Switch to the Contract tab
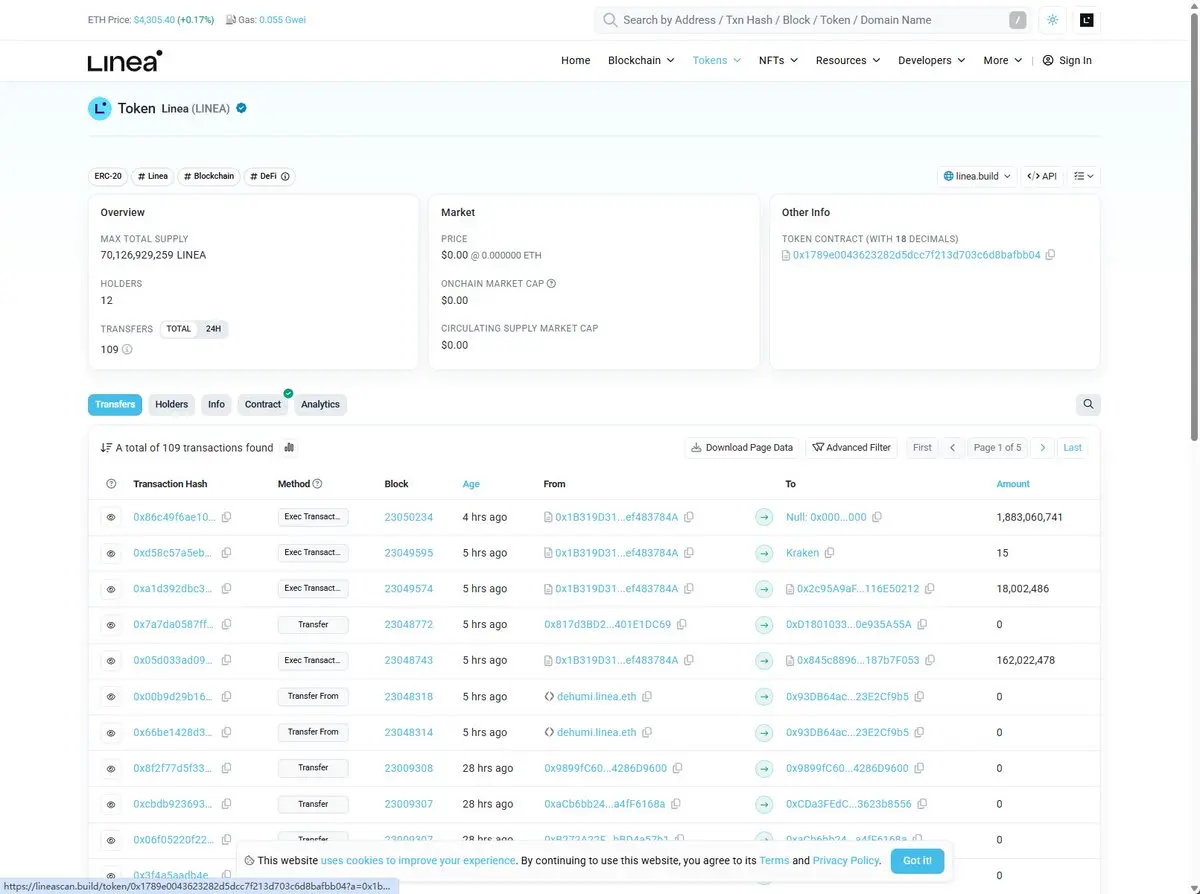1200x894 pixels. [x=263, y=405]
